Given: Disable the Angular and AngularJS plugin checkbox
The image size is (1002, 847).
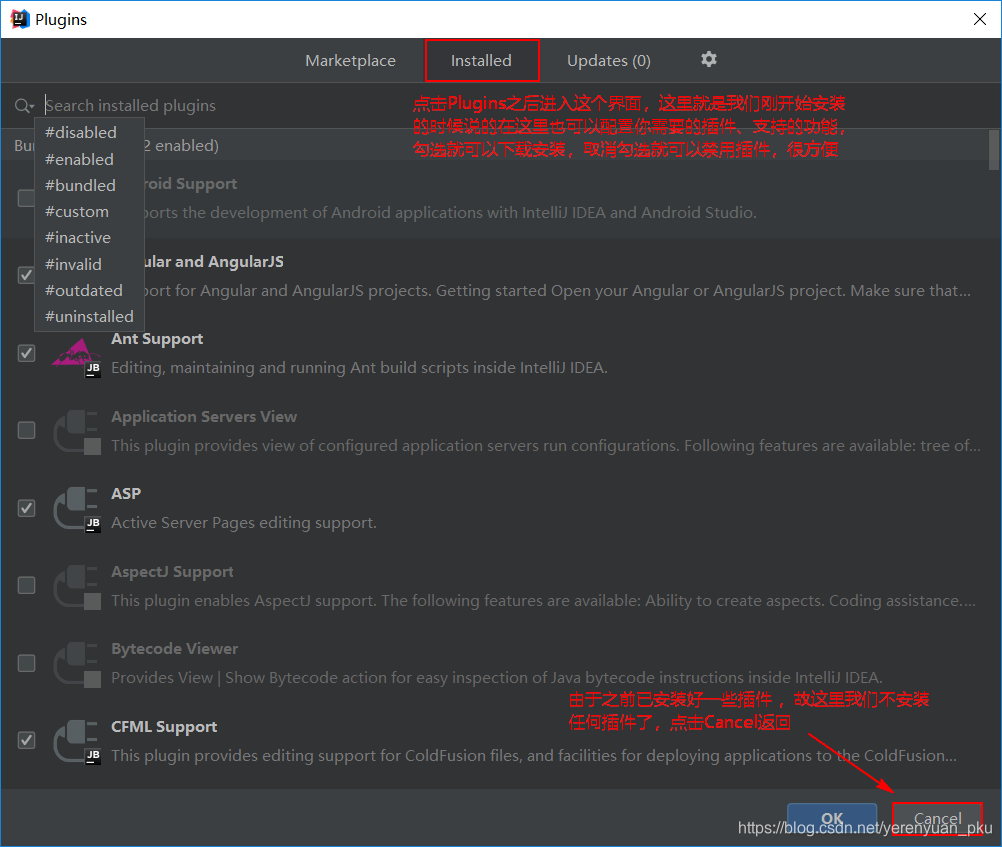Looking at the screenshot, I should pos(26,276).
